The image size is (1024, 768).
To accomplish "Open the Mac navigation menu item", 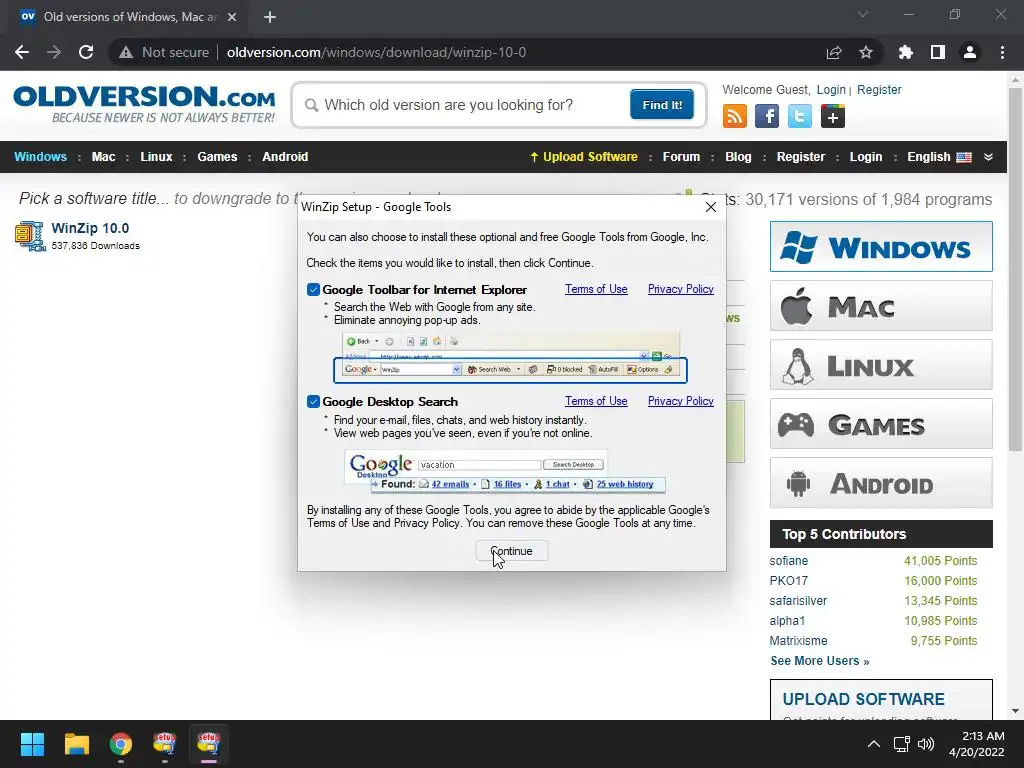I will [103, 157].
